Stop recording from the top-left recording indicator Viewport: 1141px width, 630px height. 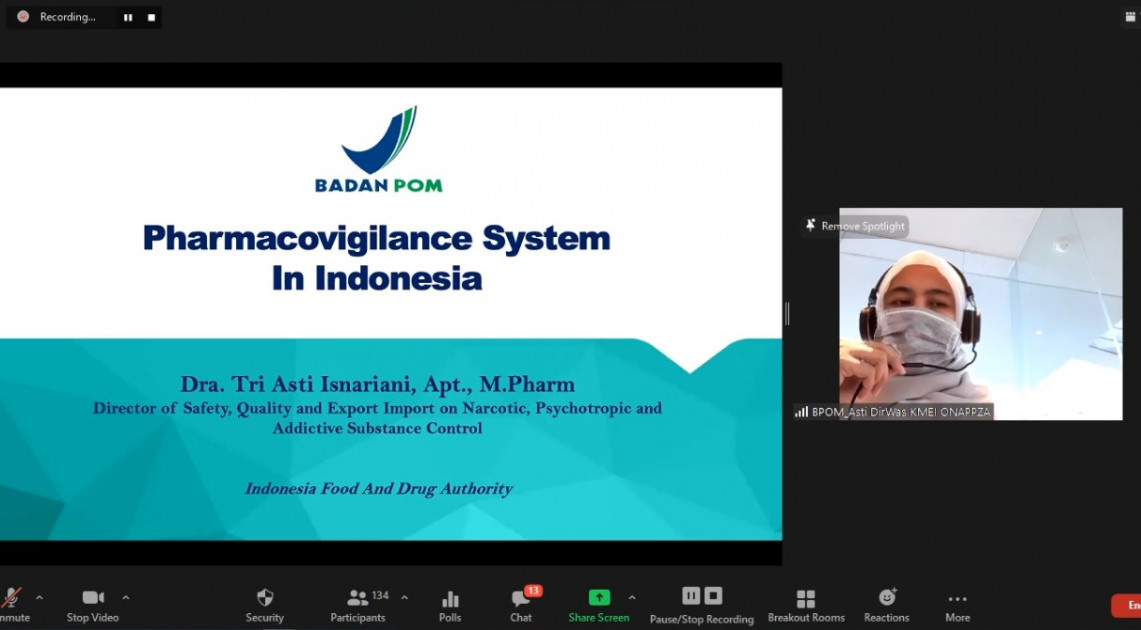click(x=151, y=17)
